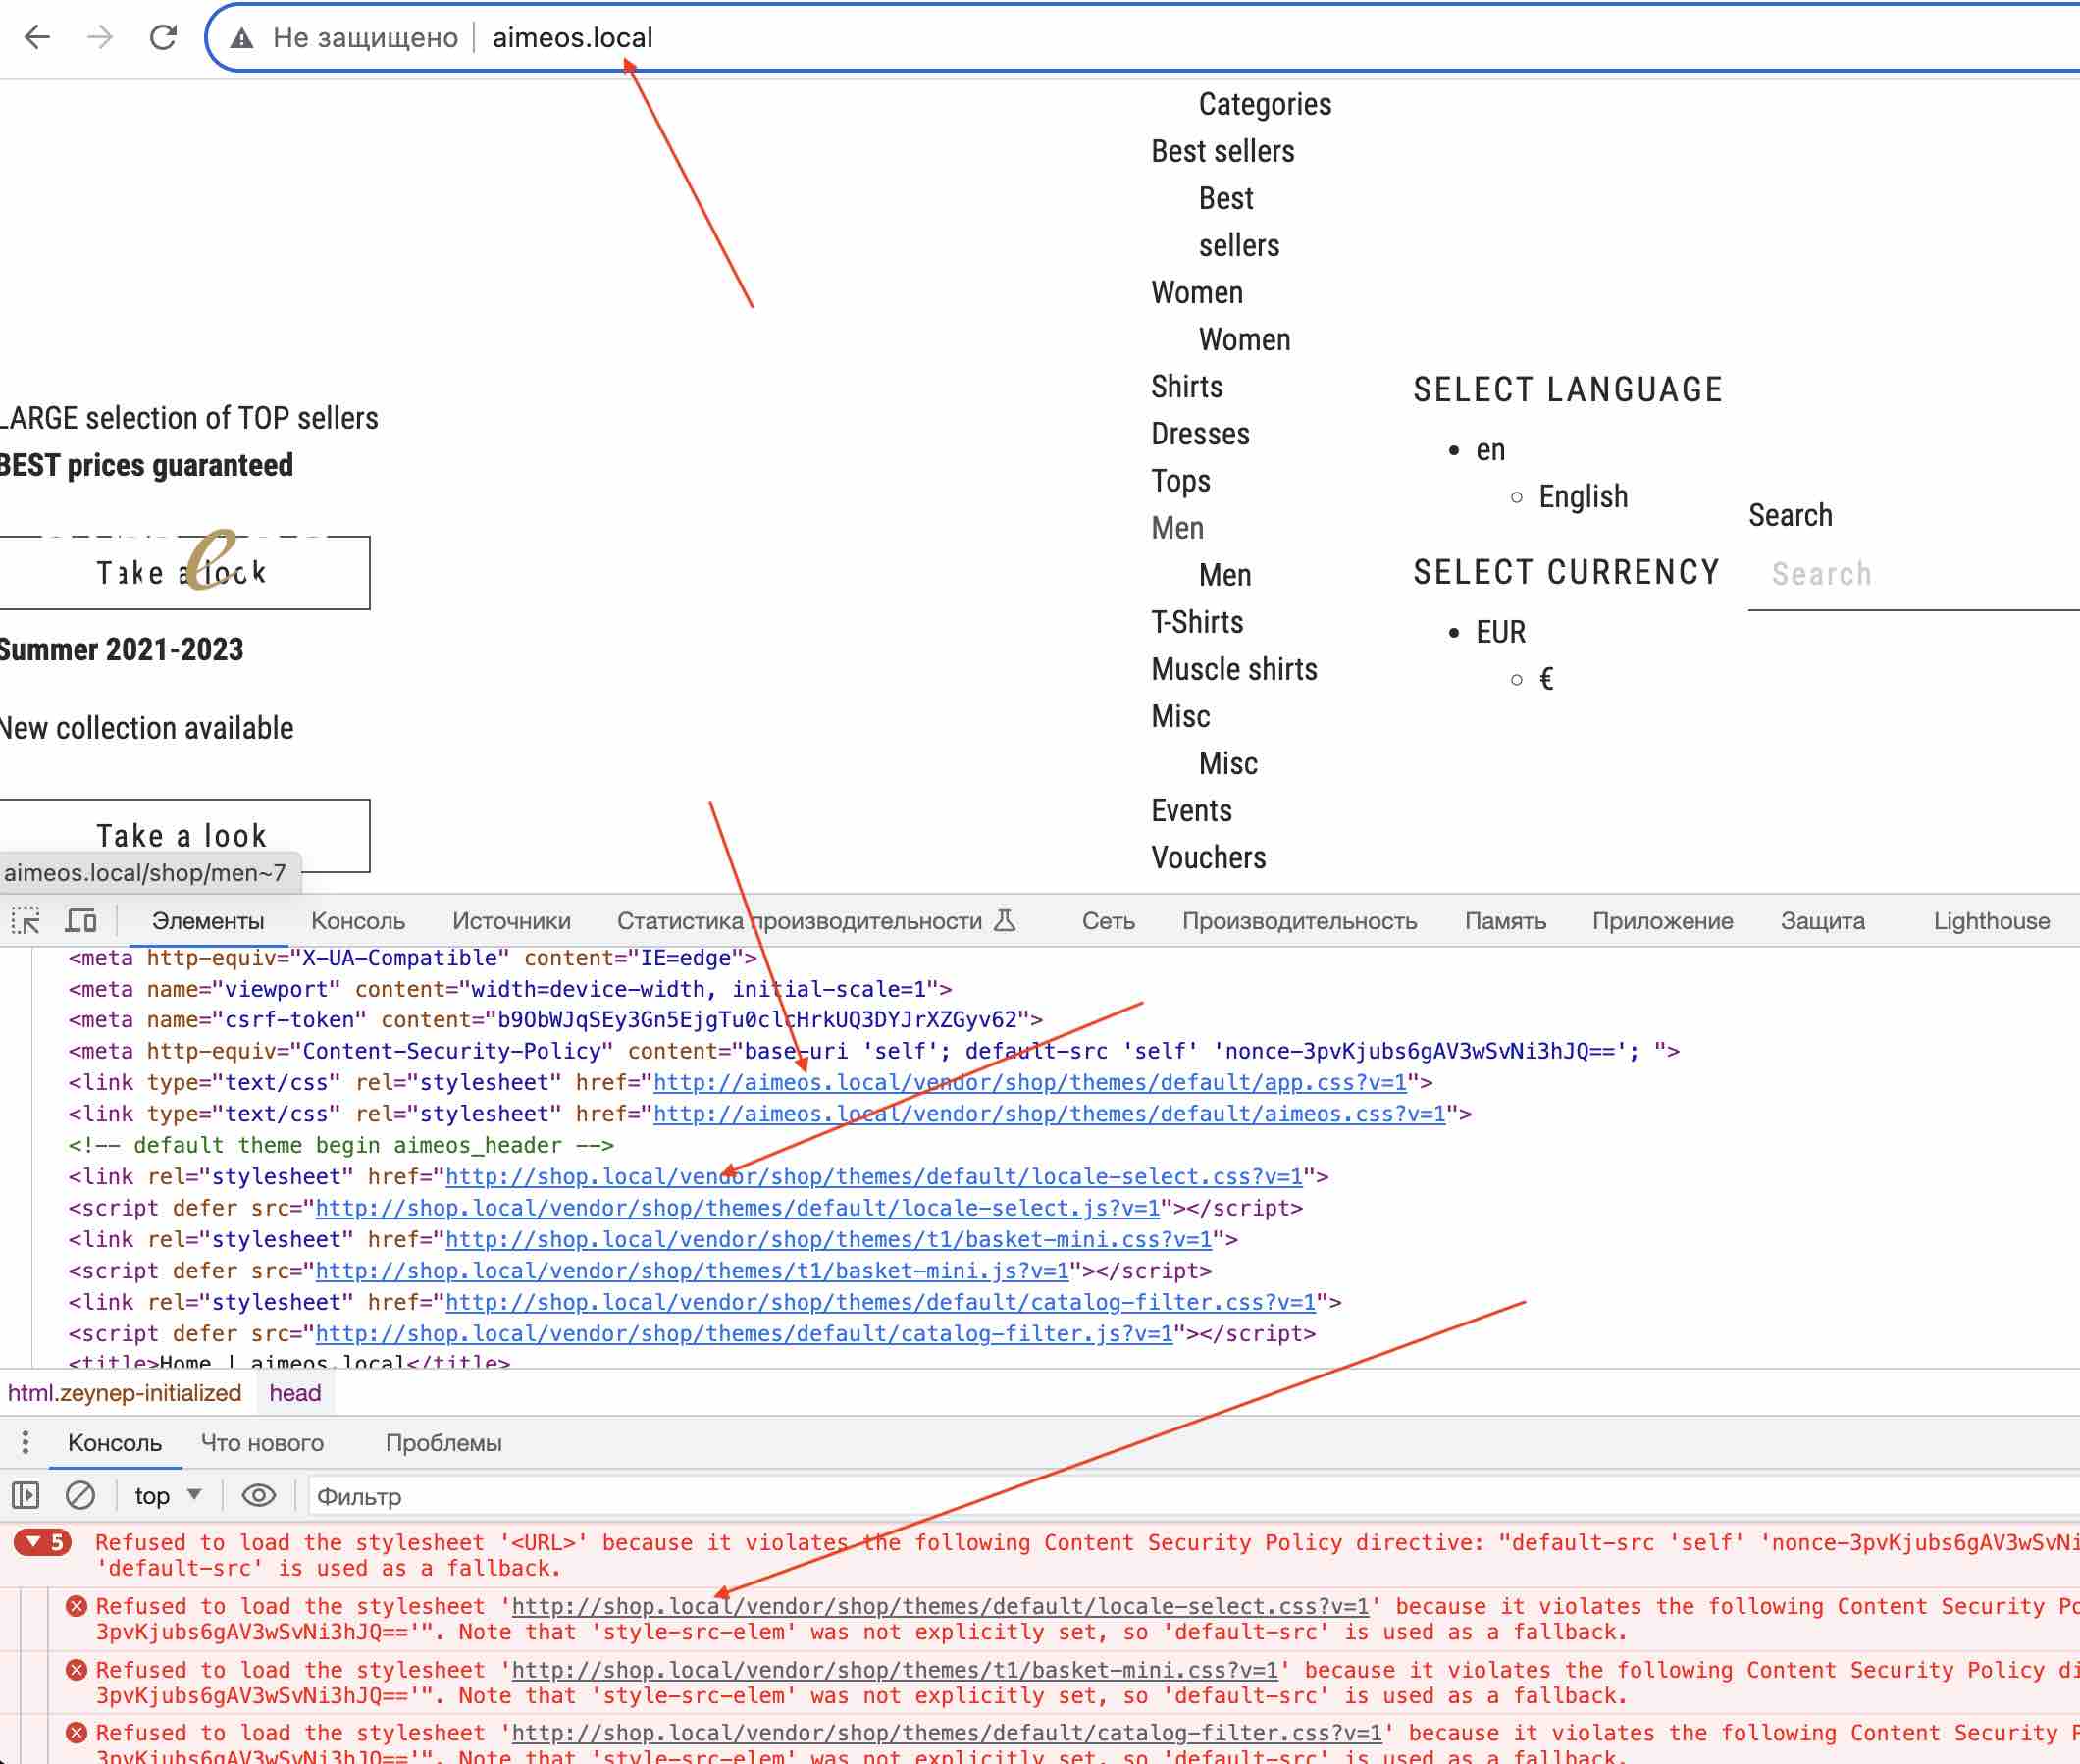Collapse the grouped errors with badge 5
Viewport: 2080px width, 1764px height.
43,1542
